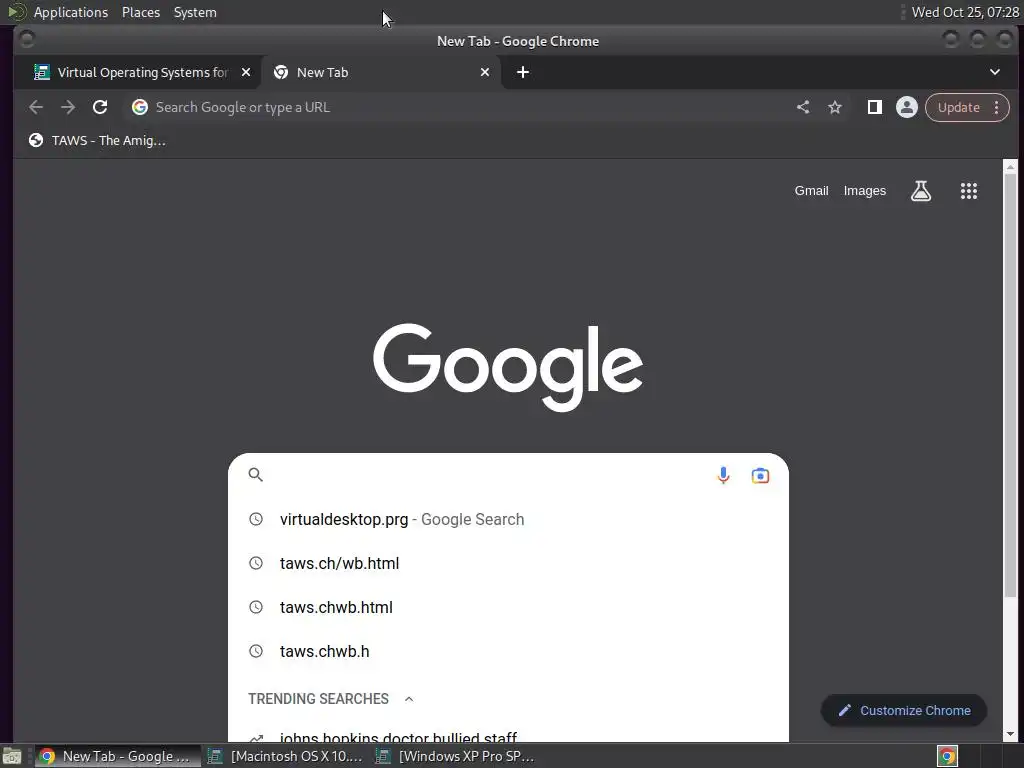Click the history clock beside taws.ch/wb.html
This screenshot has width=1024, height=768.
[x=256, y=563]
